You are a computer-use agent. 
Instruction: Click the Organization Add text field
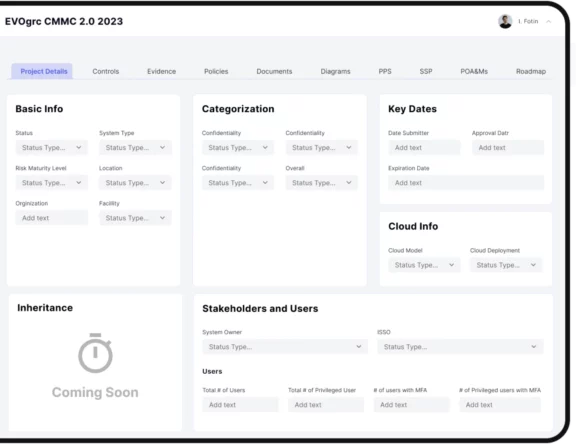pos(51,218)
